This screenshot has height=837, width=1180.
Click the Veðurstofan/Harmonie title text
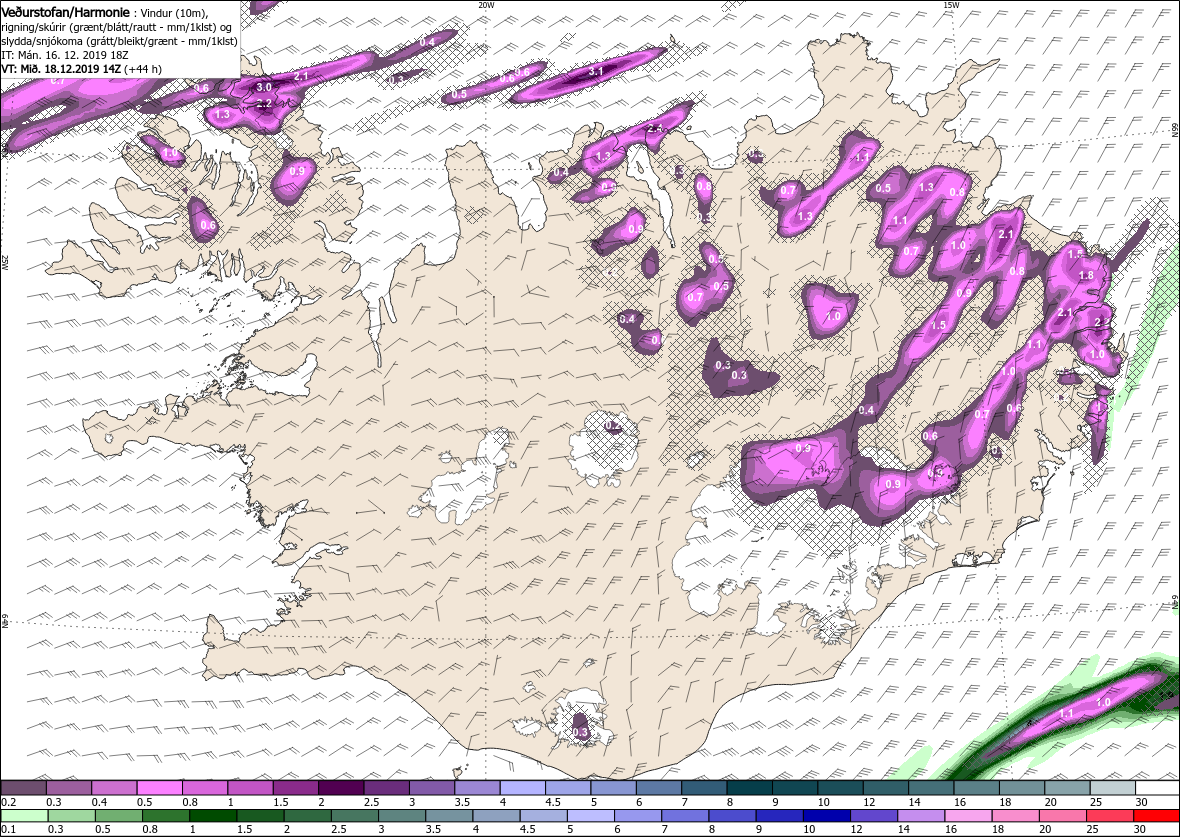65,12
